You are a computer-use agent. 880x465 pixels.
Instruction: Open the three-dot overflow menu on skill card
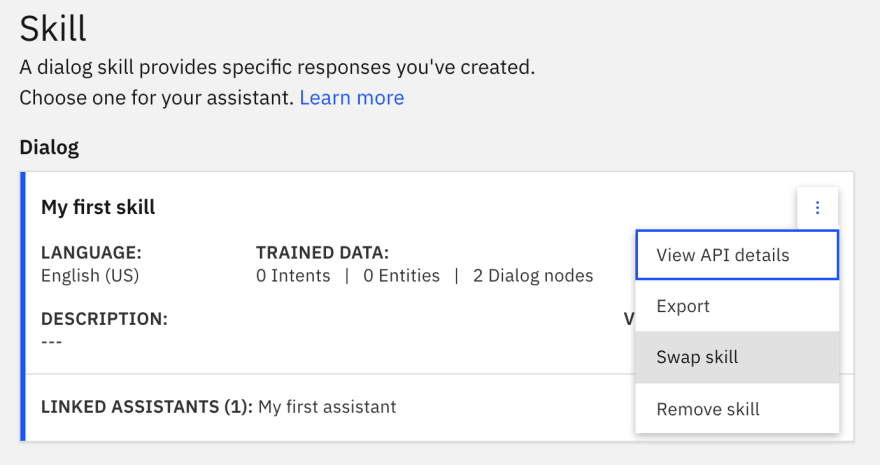click(x=817, y=208)
